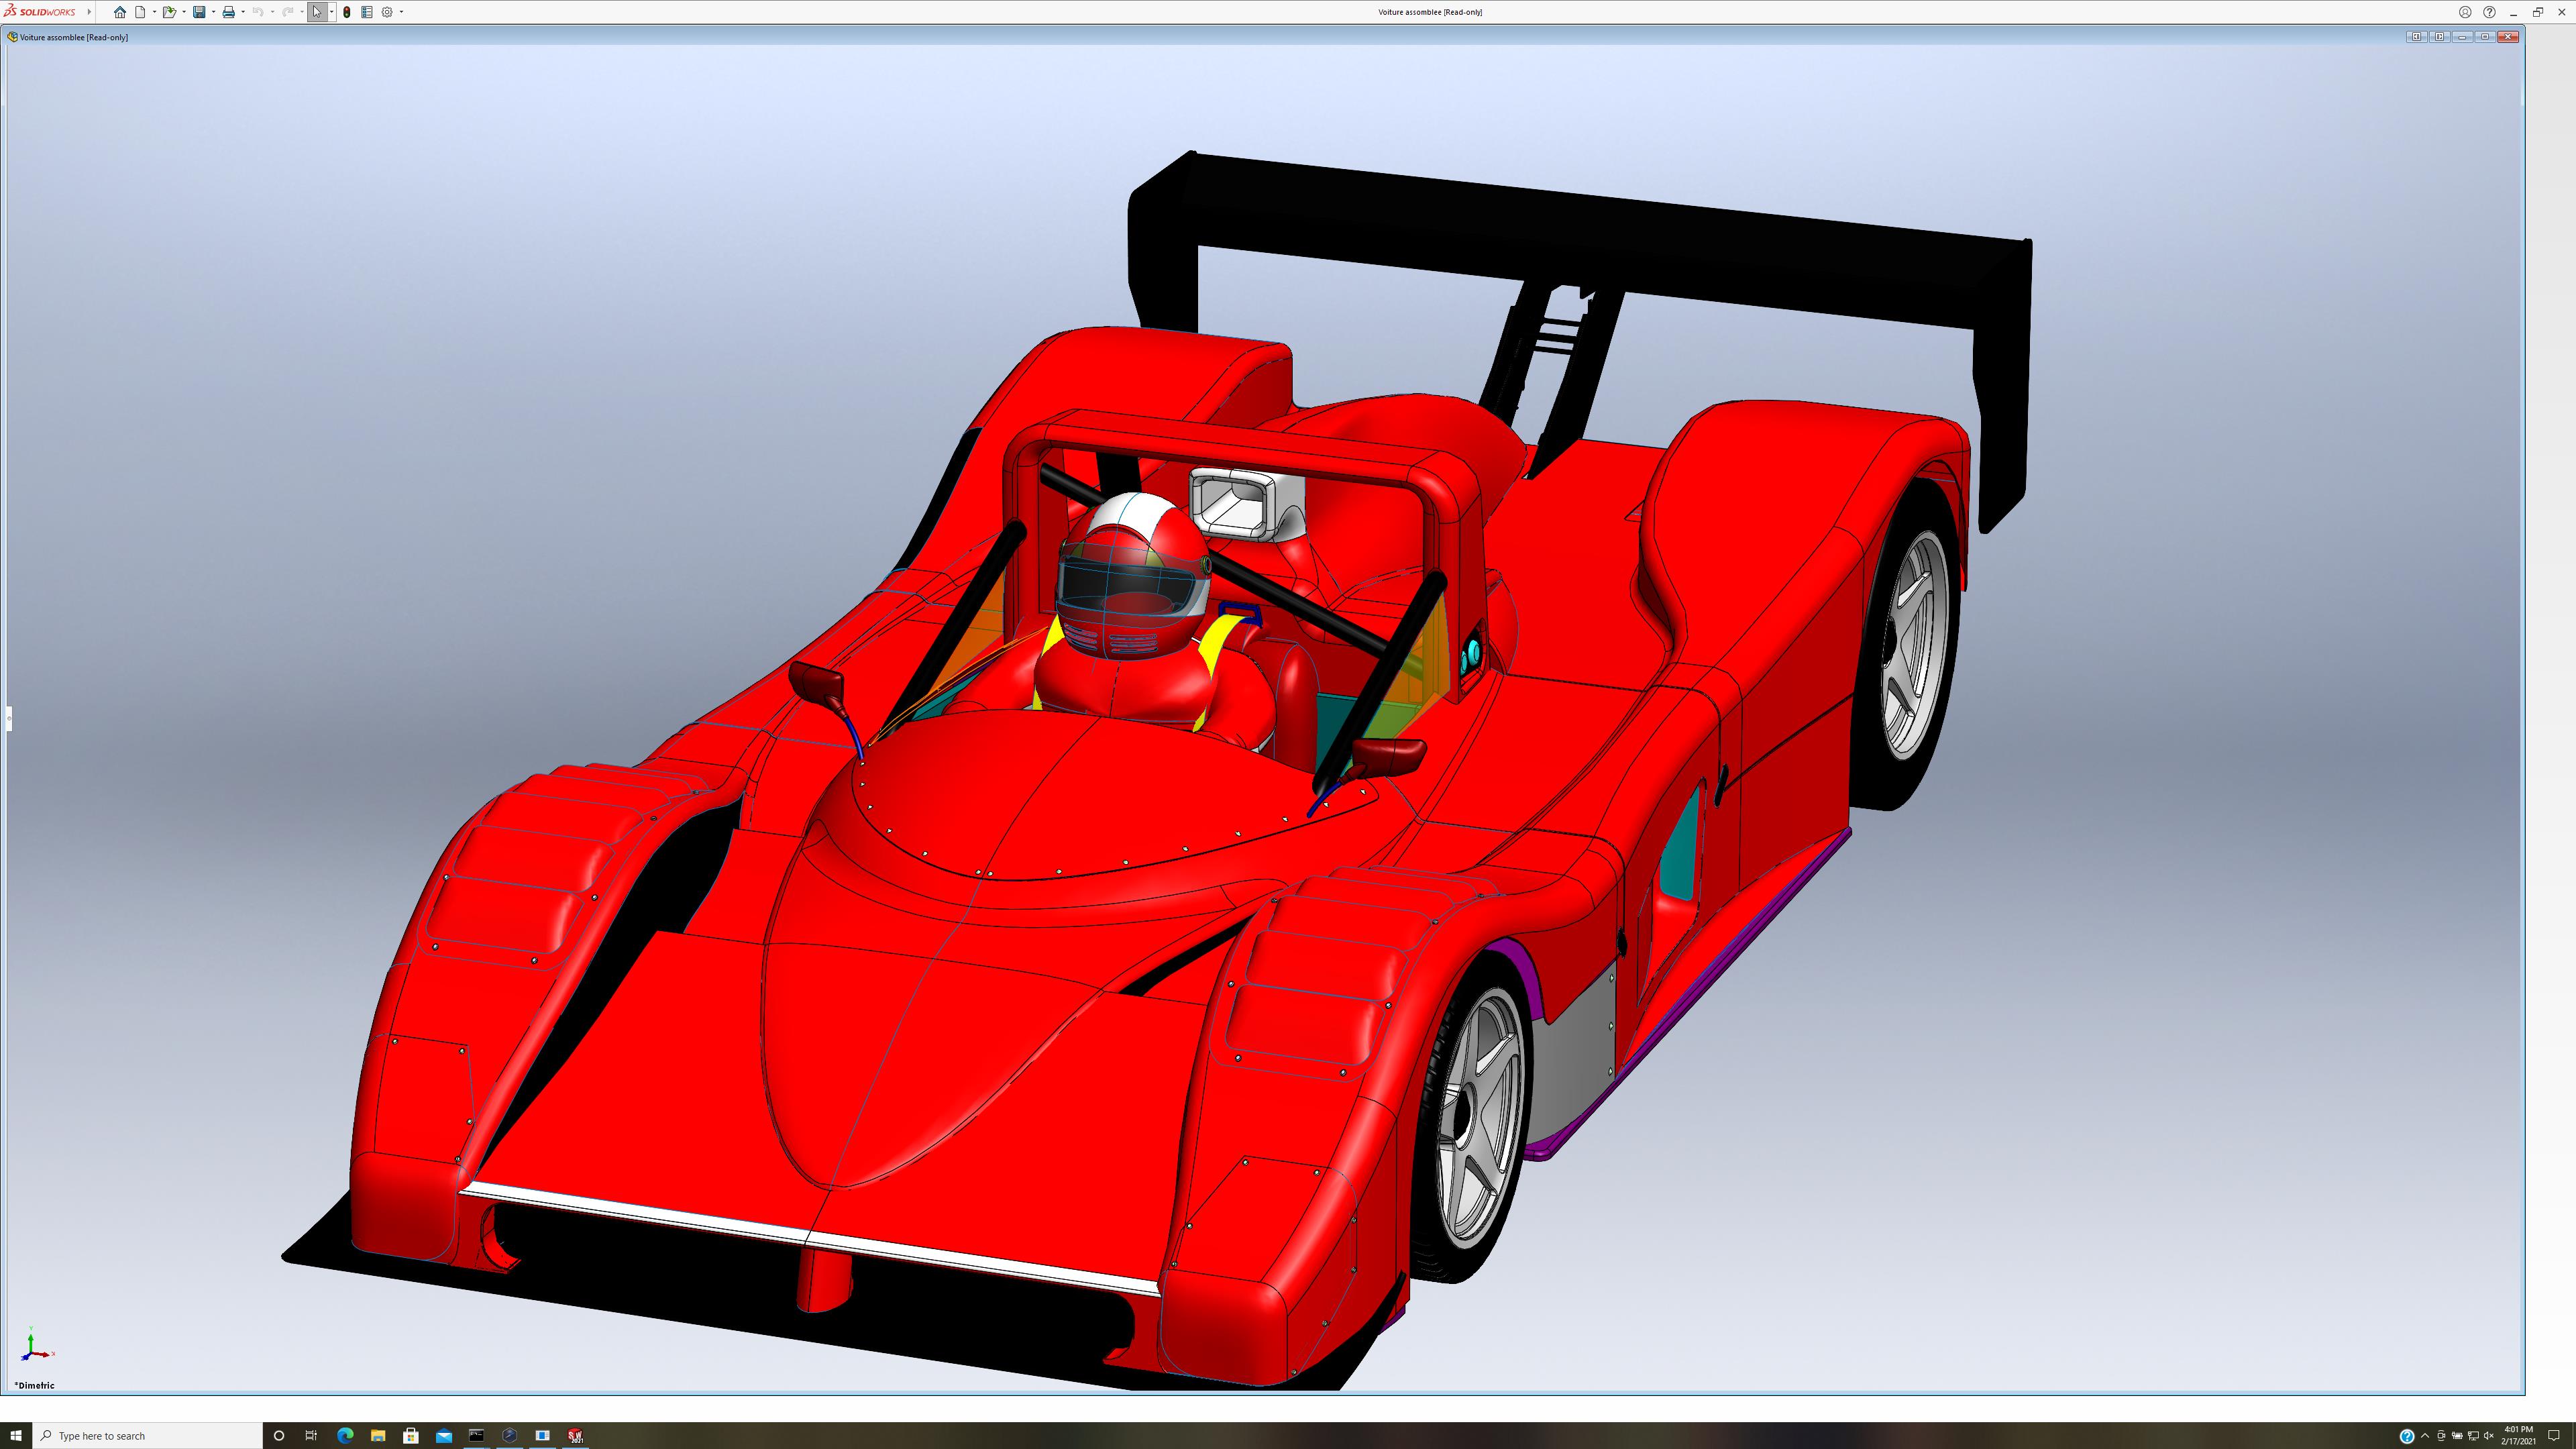Toggle the Select cursor tool
Screen dimensions: 2576x1449
tap(316, 12)
